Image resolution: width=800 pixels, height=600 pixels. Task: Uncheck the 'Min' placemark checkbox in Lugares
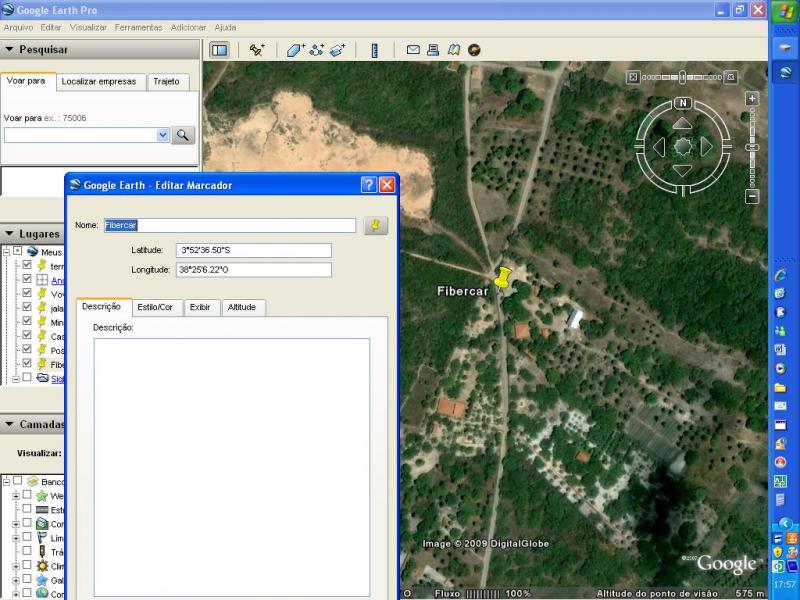pos(27,321)
